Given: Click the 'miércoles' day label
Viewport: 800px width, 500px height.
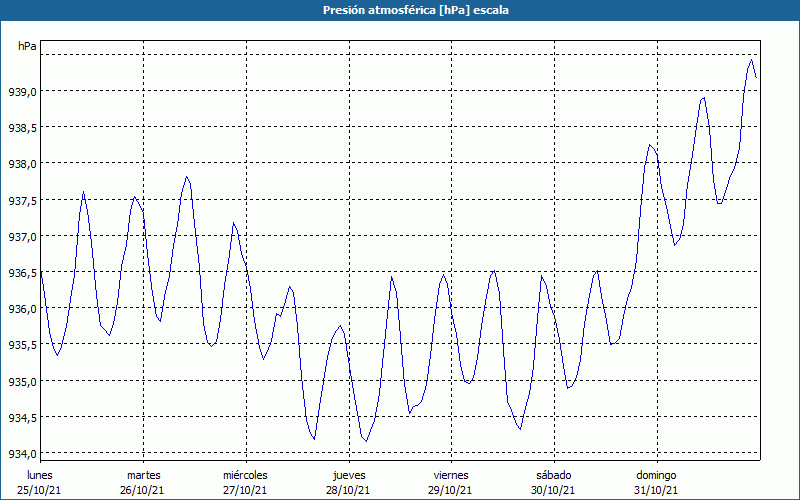Looking at the screenshot, I should pyautogui.click(x=245, y=475).
